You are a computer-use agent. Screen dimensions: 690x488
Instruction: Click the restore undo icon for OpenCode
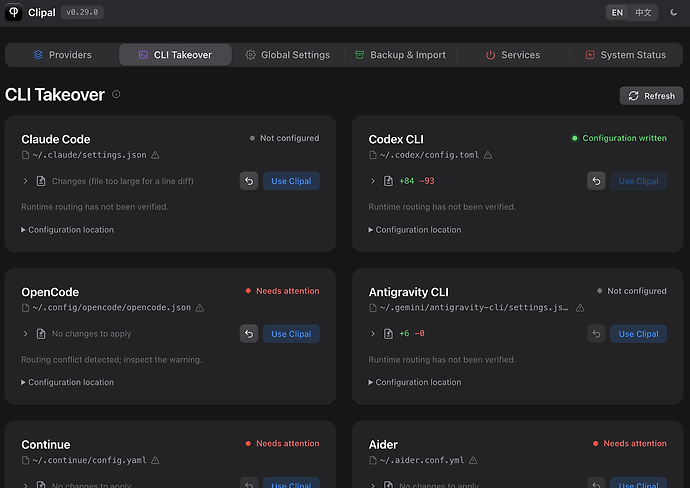coord(249,334)
